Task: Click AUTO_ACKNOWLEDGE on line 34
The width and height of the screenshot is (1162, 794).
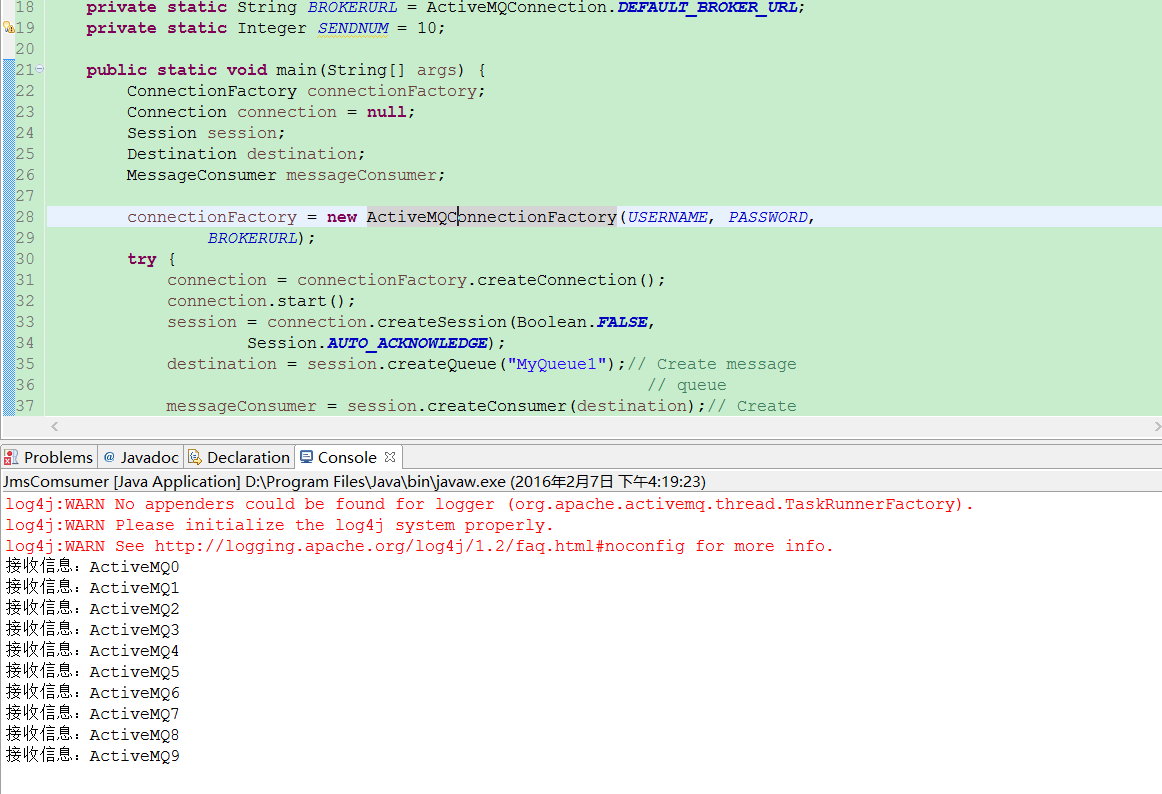Action: click(x=407, y=343)
